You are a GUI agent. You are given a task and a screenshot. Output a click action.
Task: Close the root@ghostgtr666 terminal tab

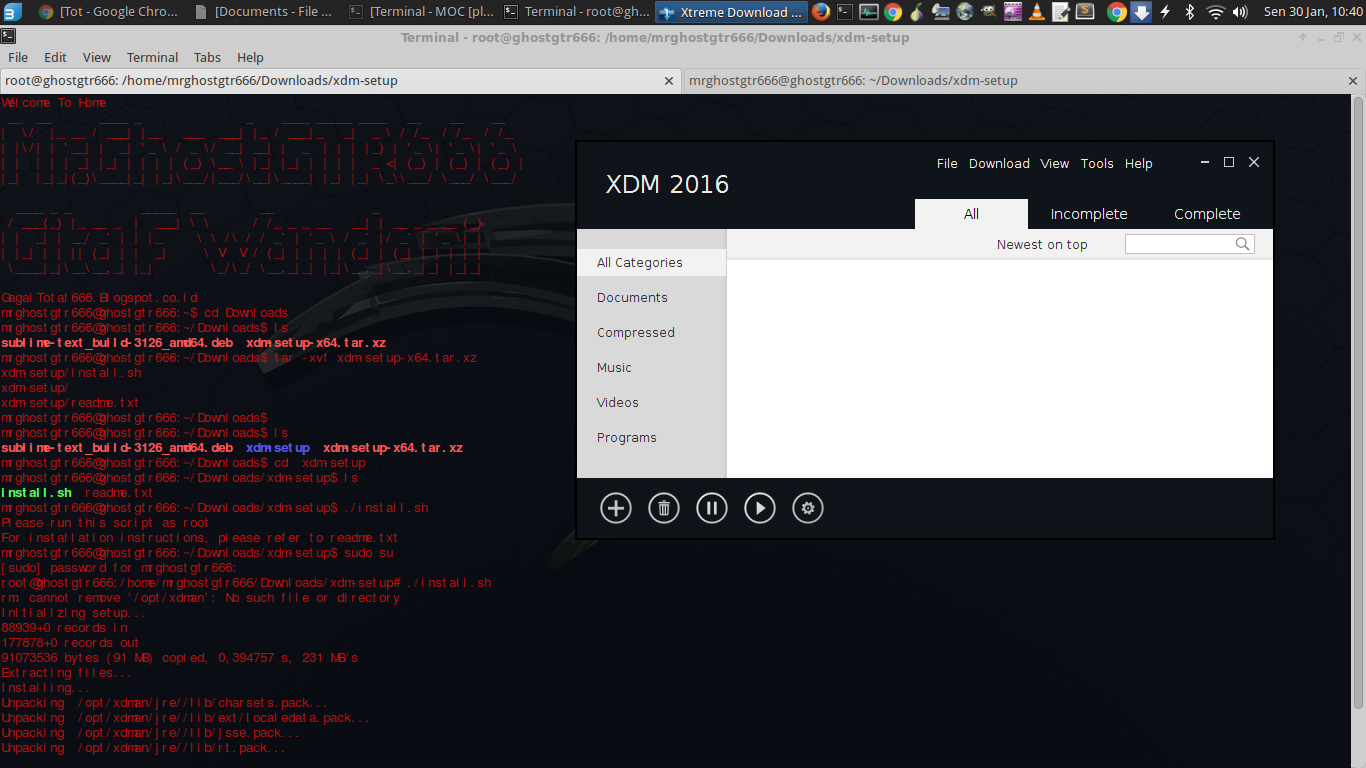[x=669, y=81]
